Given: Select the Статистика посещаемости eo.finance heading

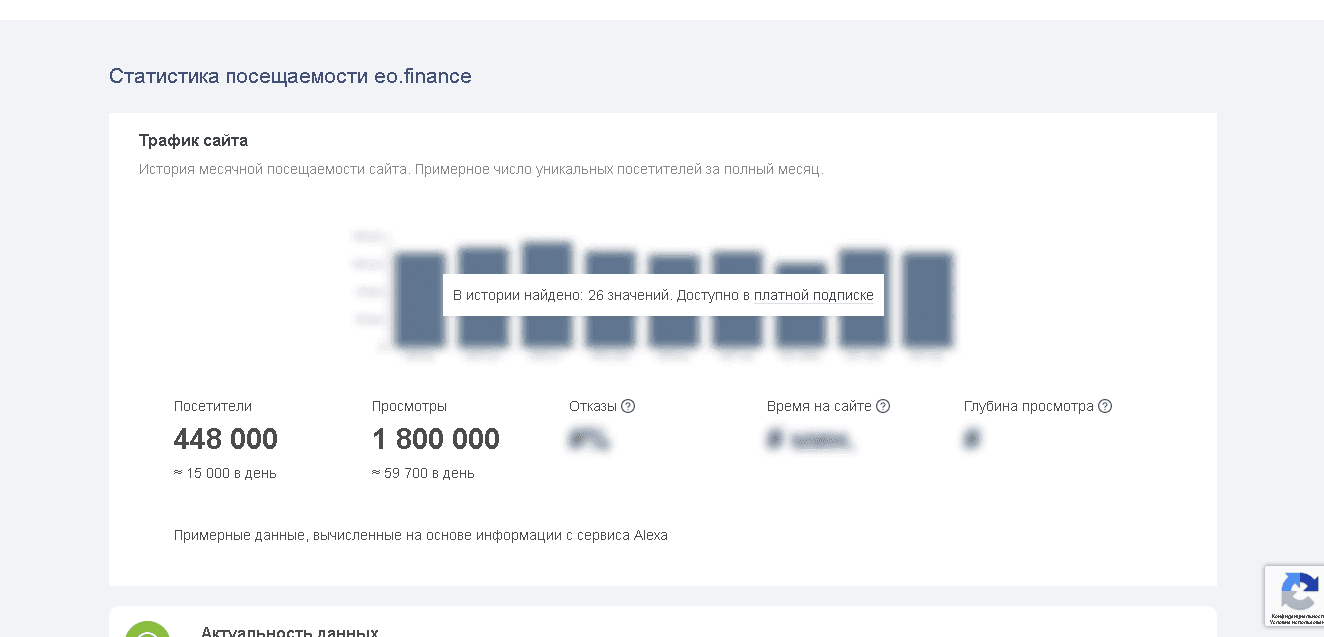Looking at the screenshot, I should click(290, 76).
